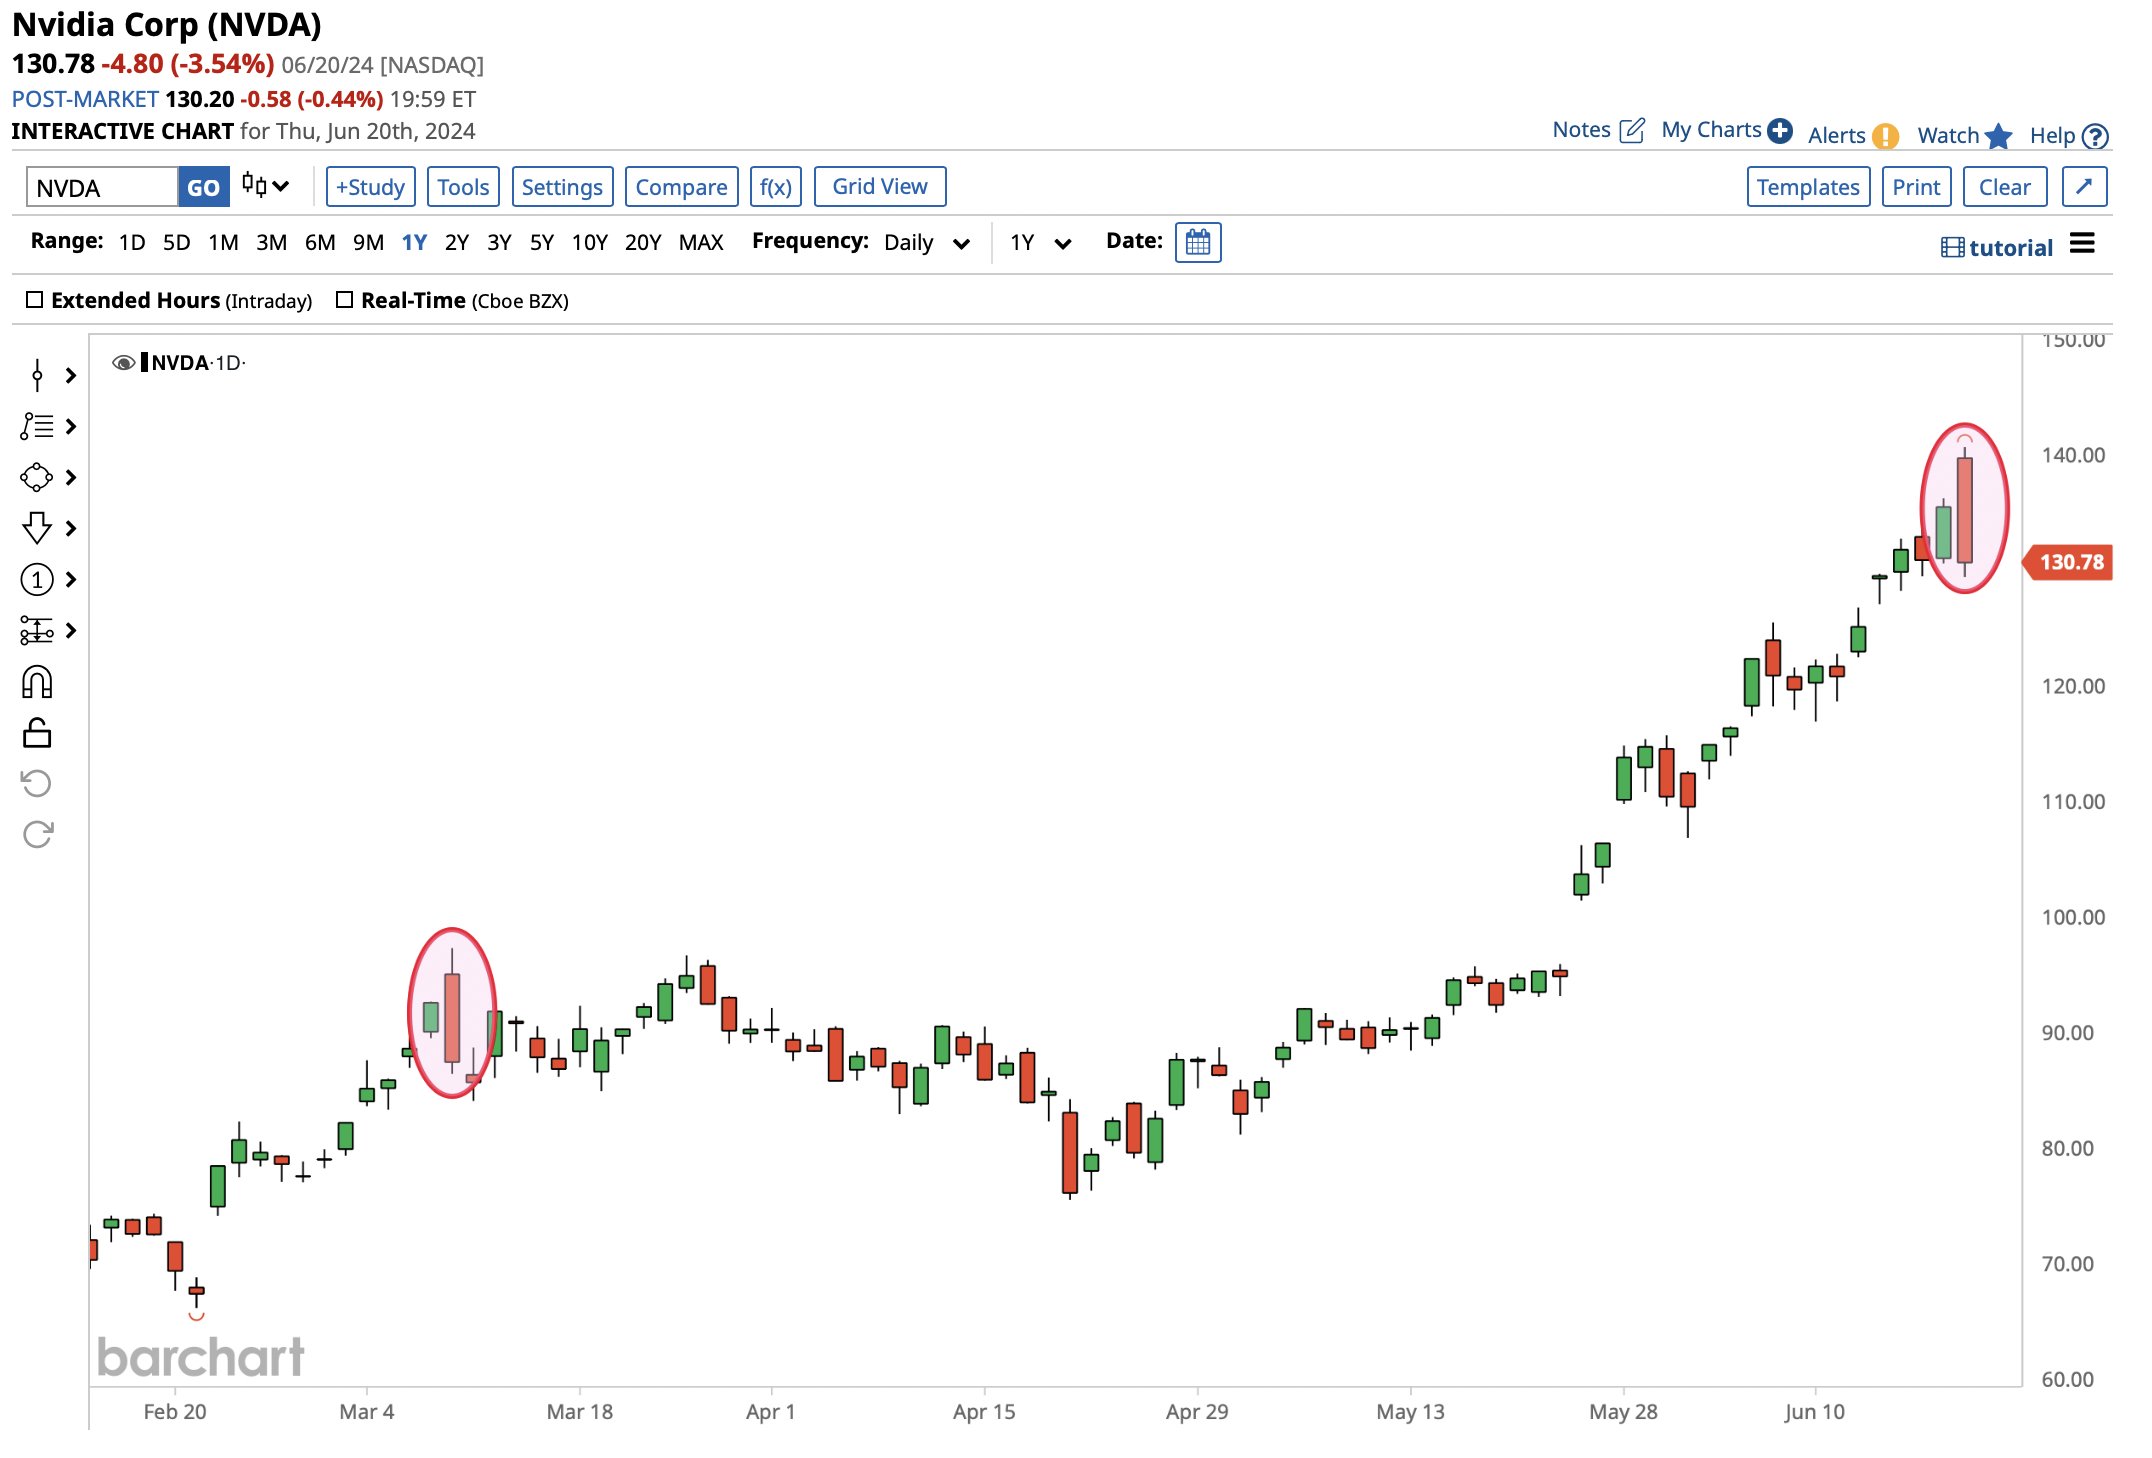Click the Notes edit icon
The image size is (2152, 1458).
tap(1632, 130)
